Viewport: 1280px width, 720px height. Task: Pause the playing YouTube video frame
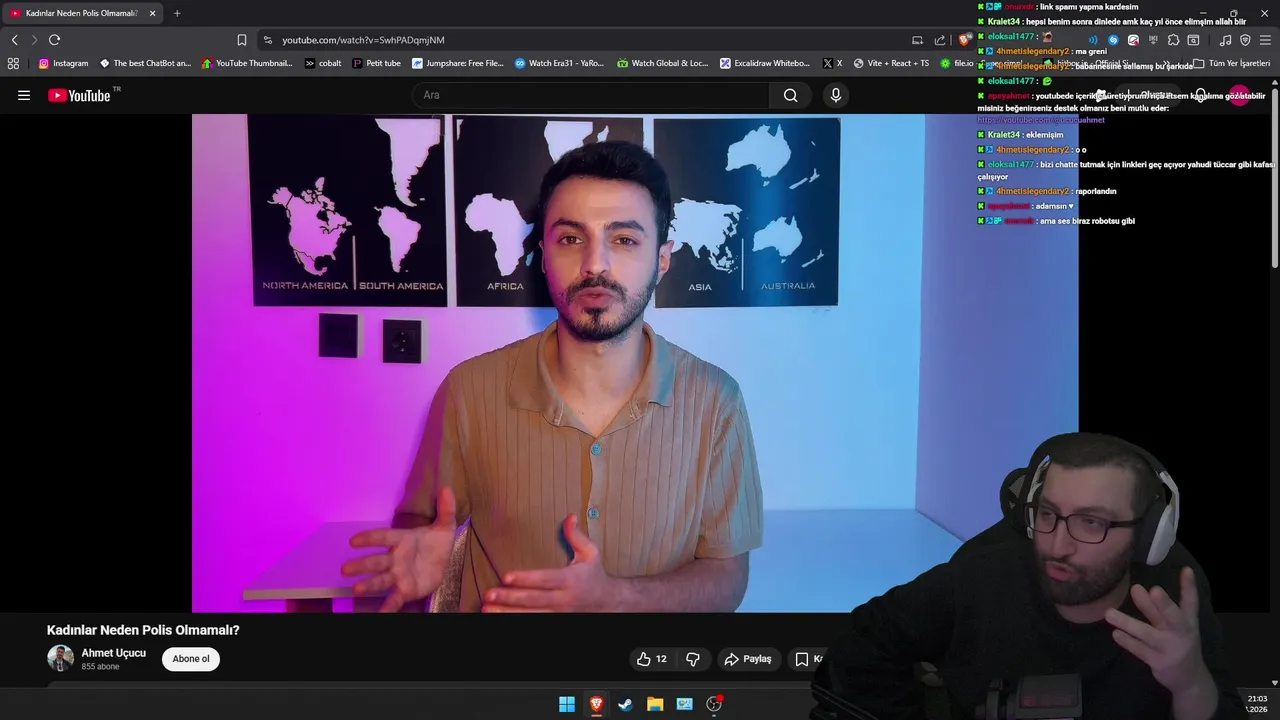(635, 362)
